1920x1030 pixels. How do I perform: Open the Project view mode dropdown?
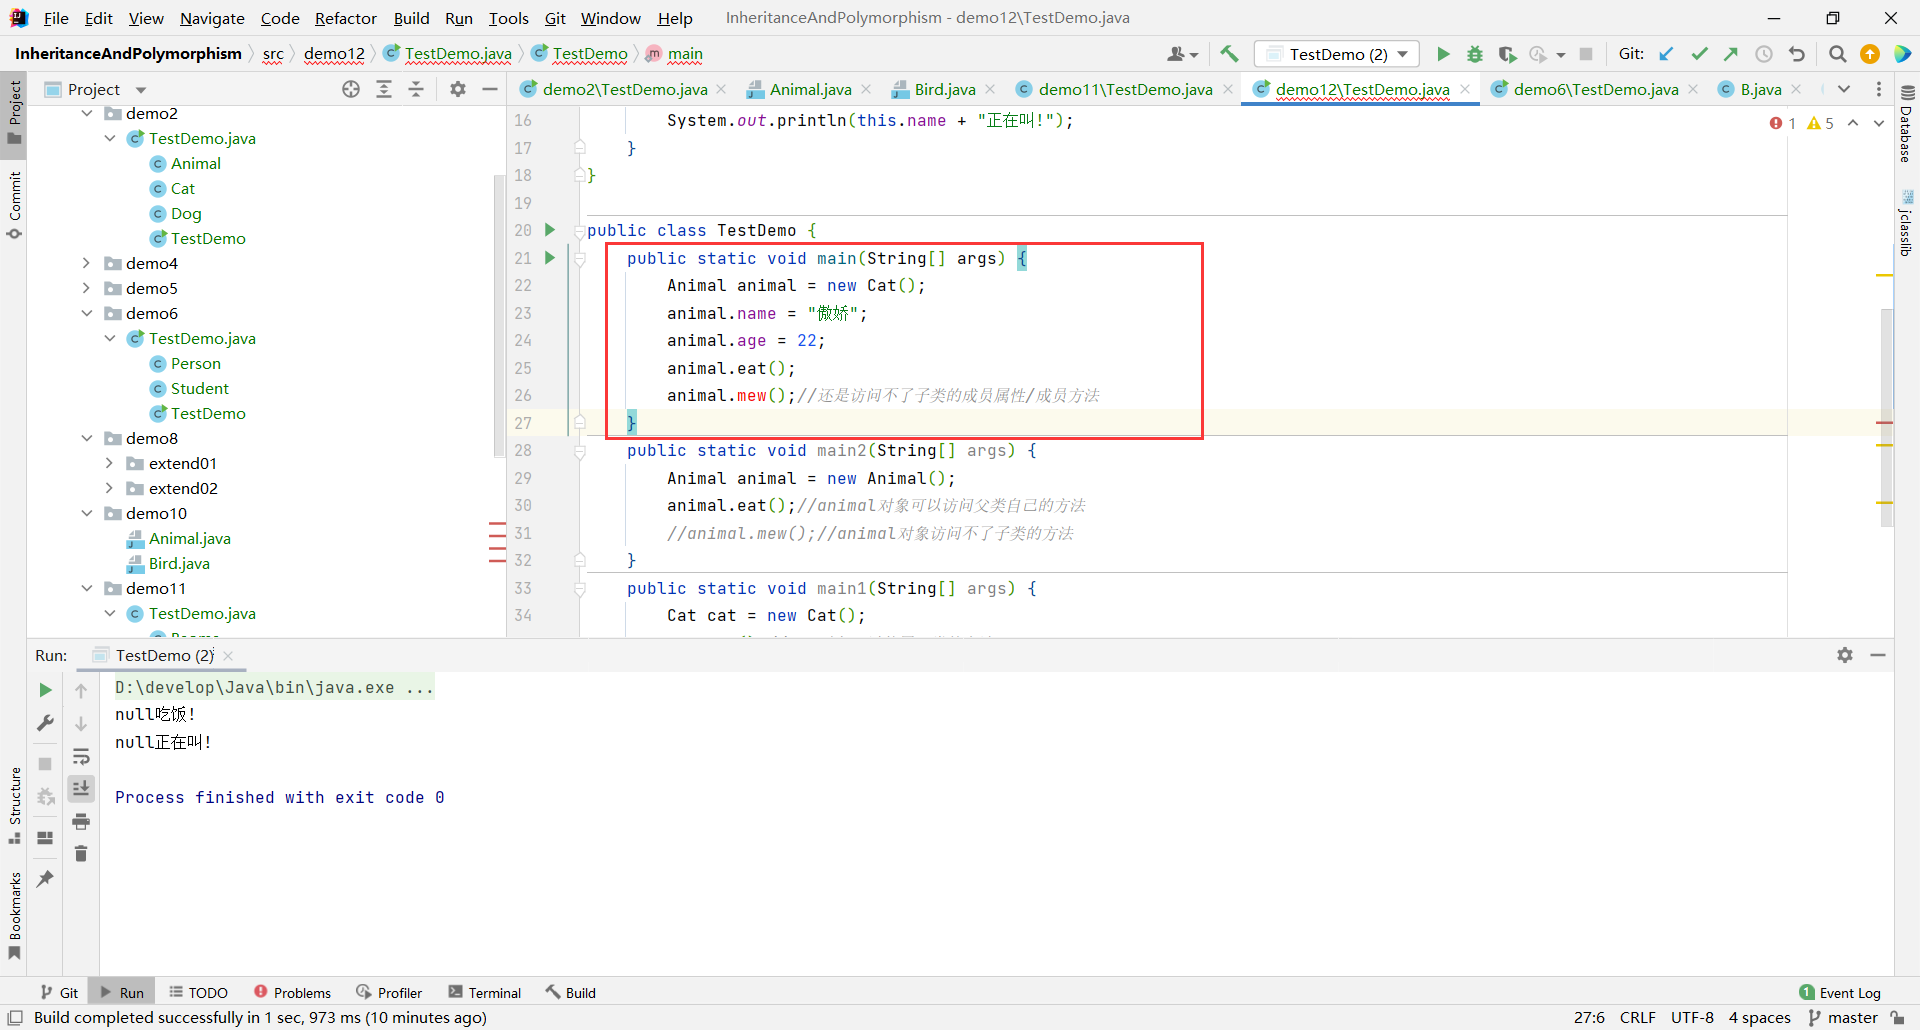(141, 90)
